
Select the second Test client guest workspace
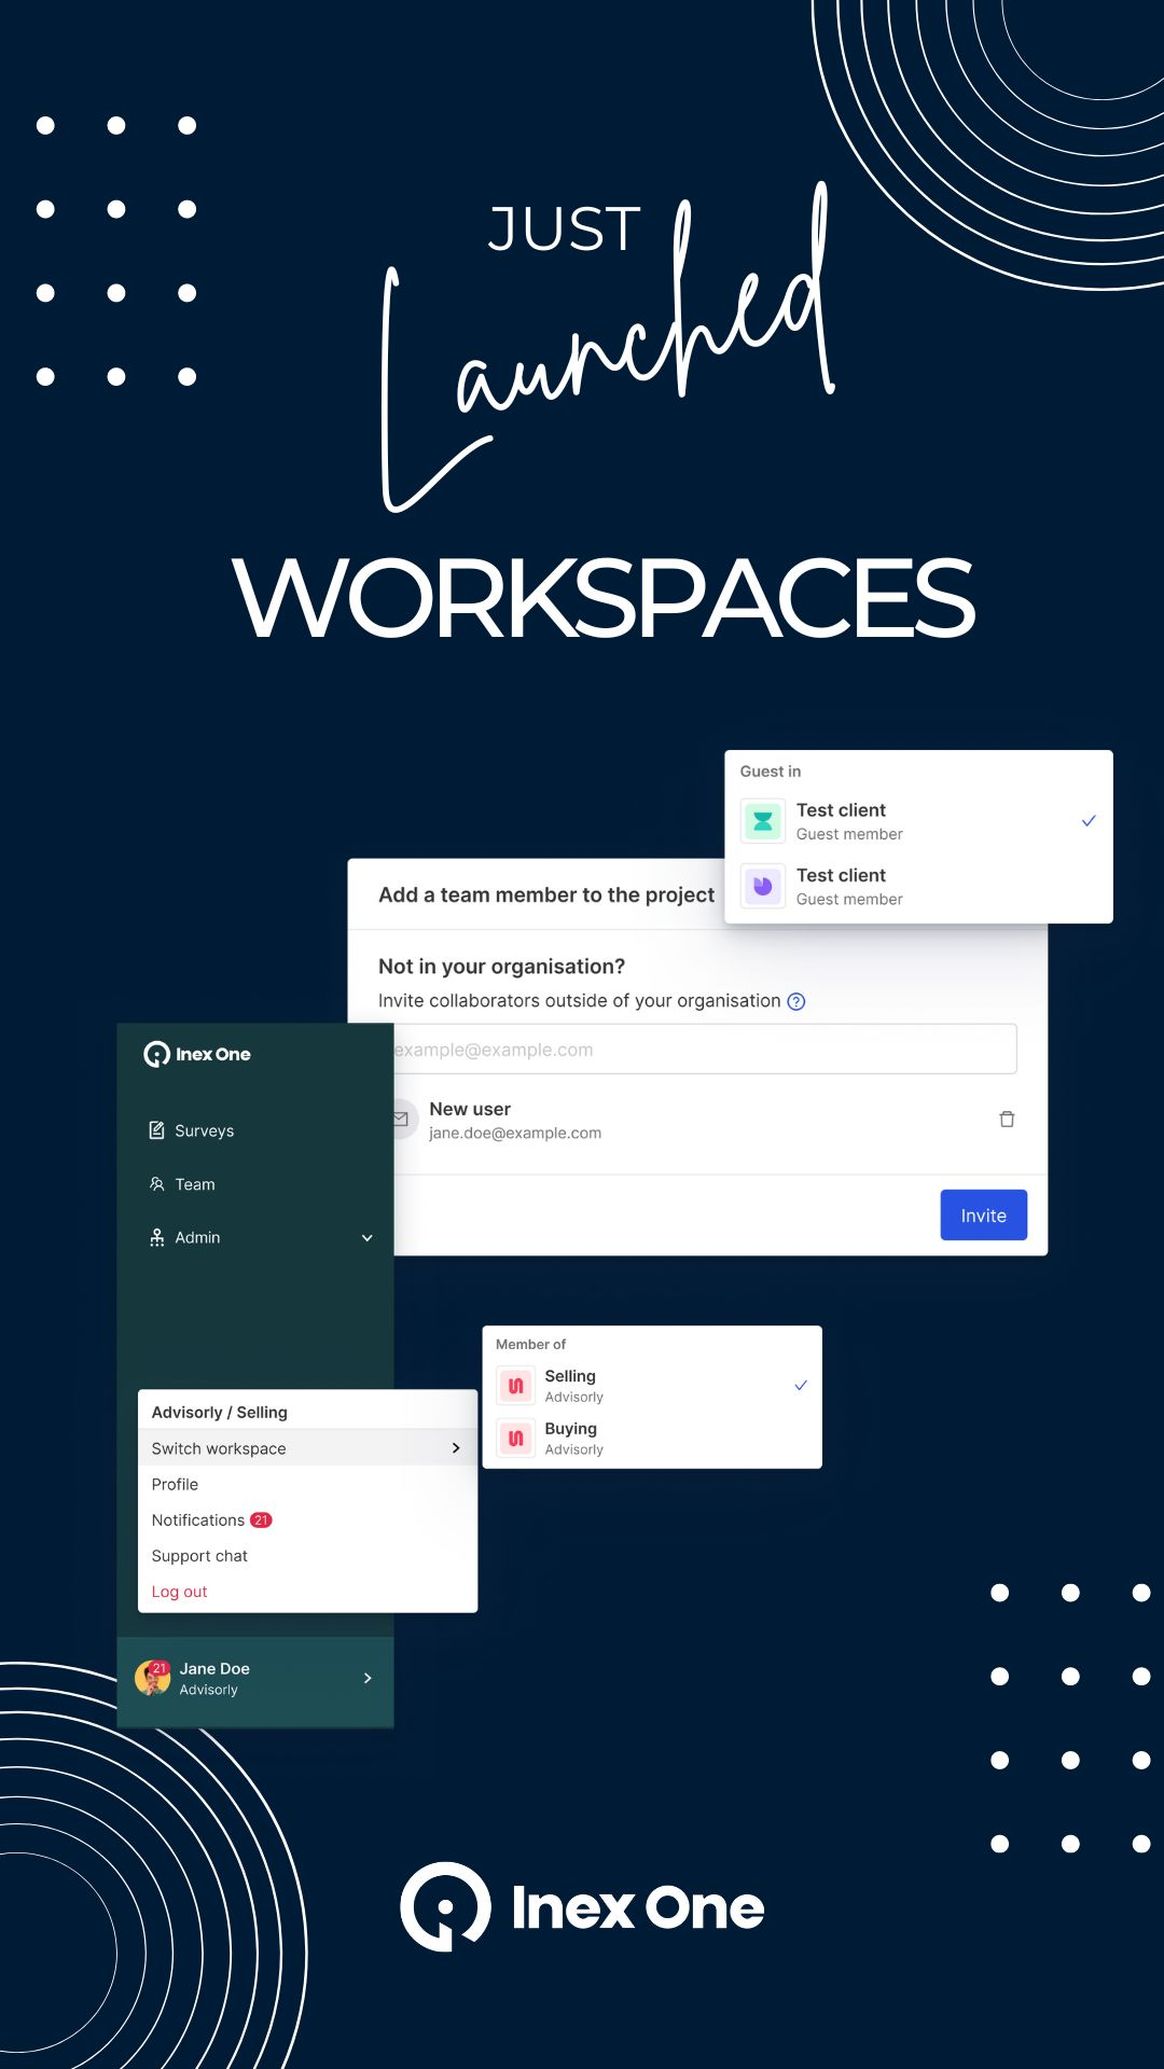[918, 886]
